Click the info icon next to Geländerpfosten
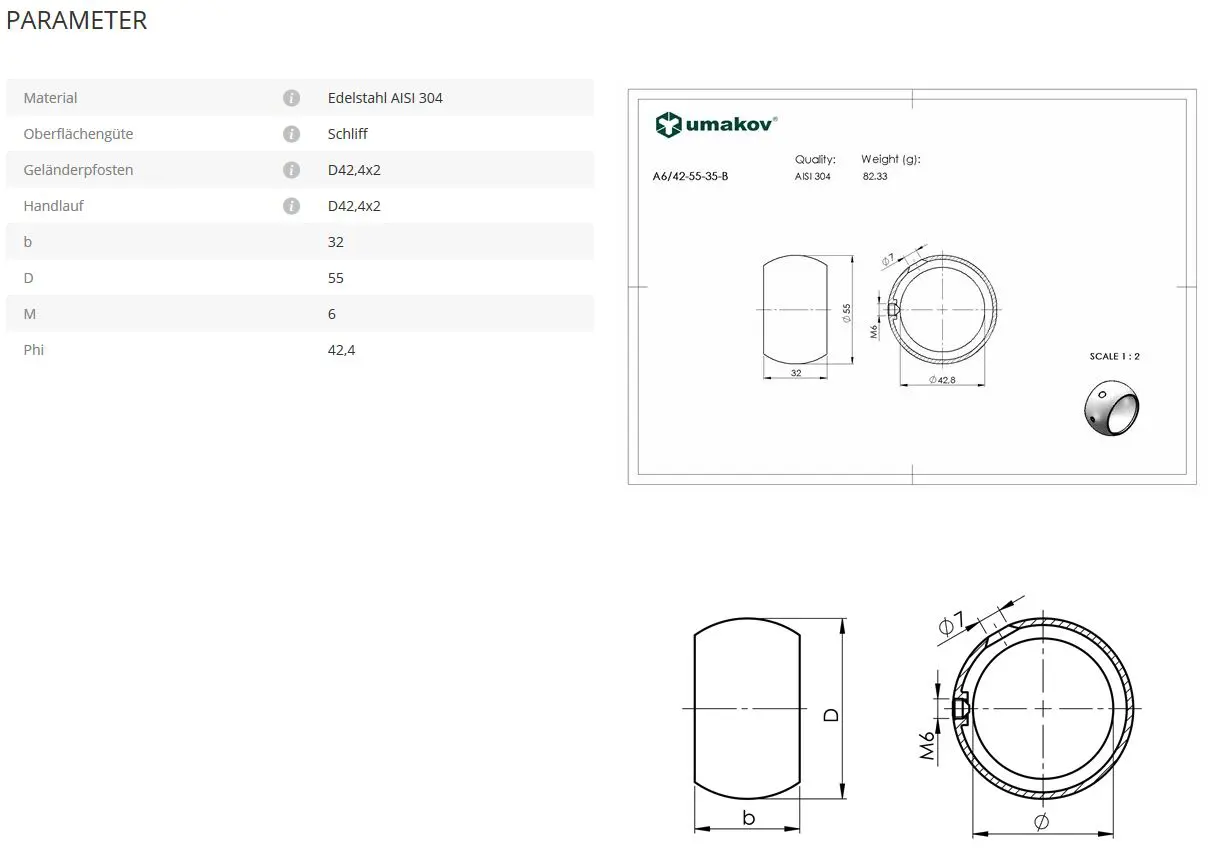Screen dimensions: 1208x863 coord(291,170)
